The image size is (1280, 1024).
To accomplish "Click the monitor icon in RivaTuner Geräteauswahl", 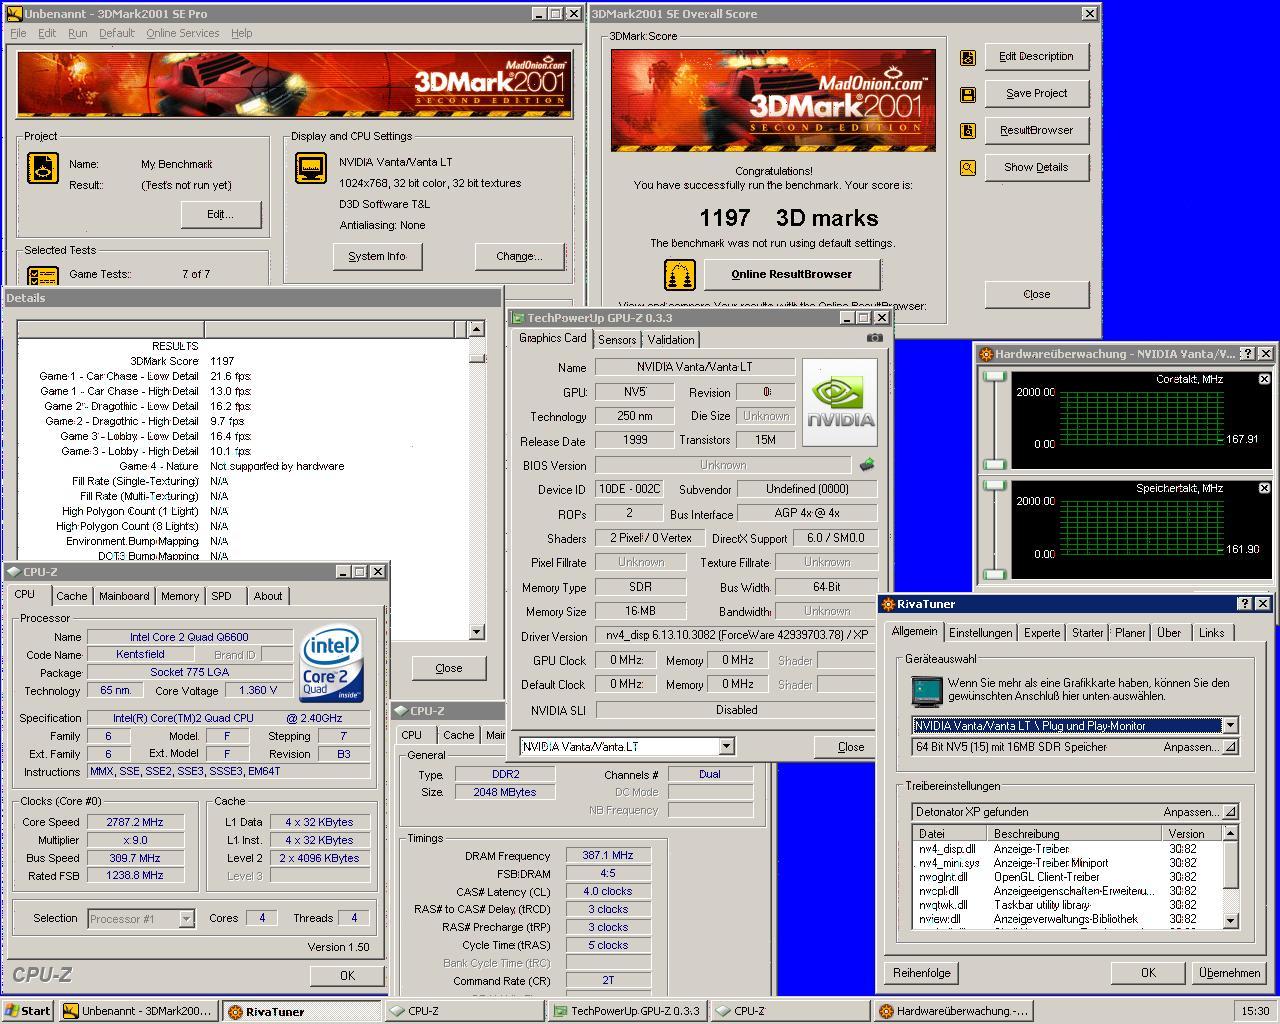I will coord(927,691).
